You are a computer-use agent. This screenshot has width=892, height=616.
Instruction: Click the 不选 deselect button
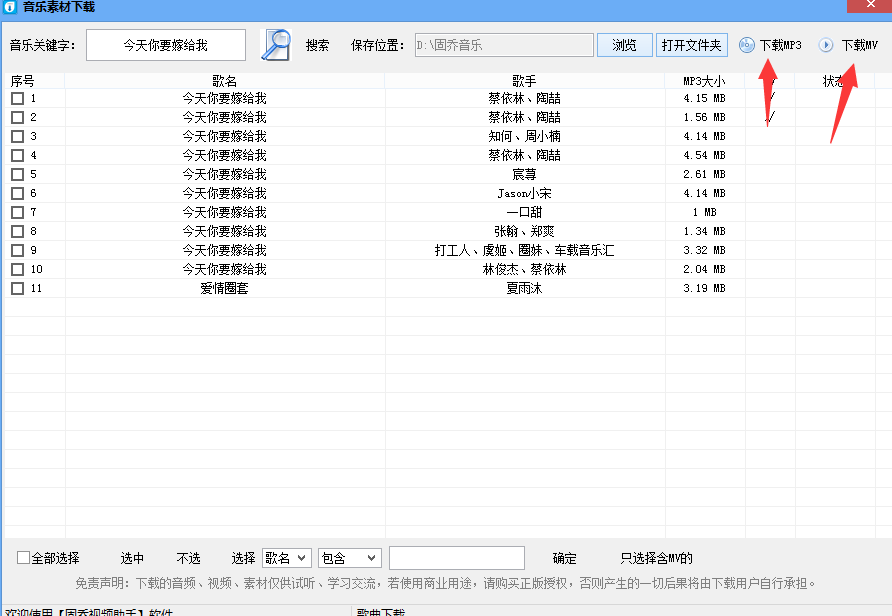point(188,557)
